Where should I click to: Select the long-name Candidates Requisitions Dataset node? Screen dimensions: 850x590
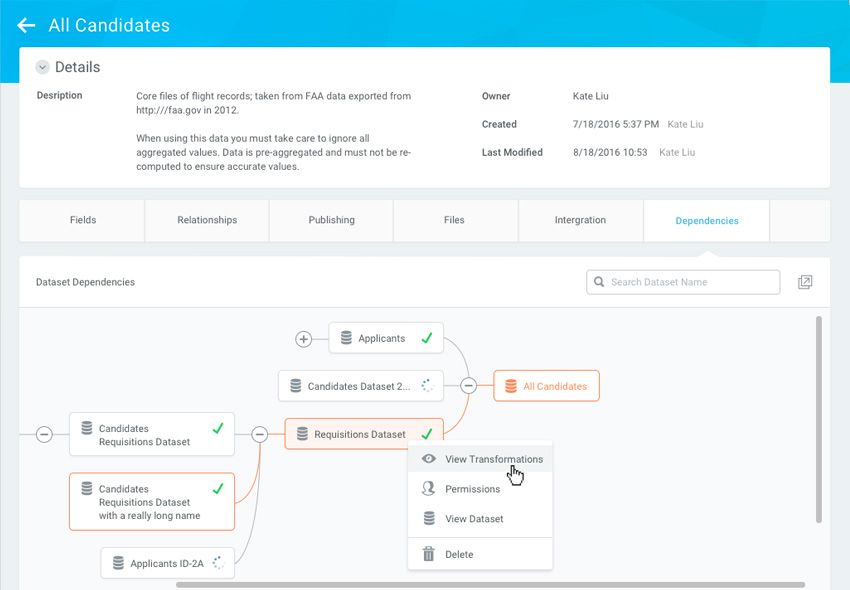[152, 502]
